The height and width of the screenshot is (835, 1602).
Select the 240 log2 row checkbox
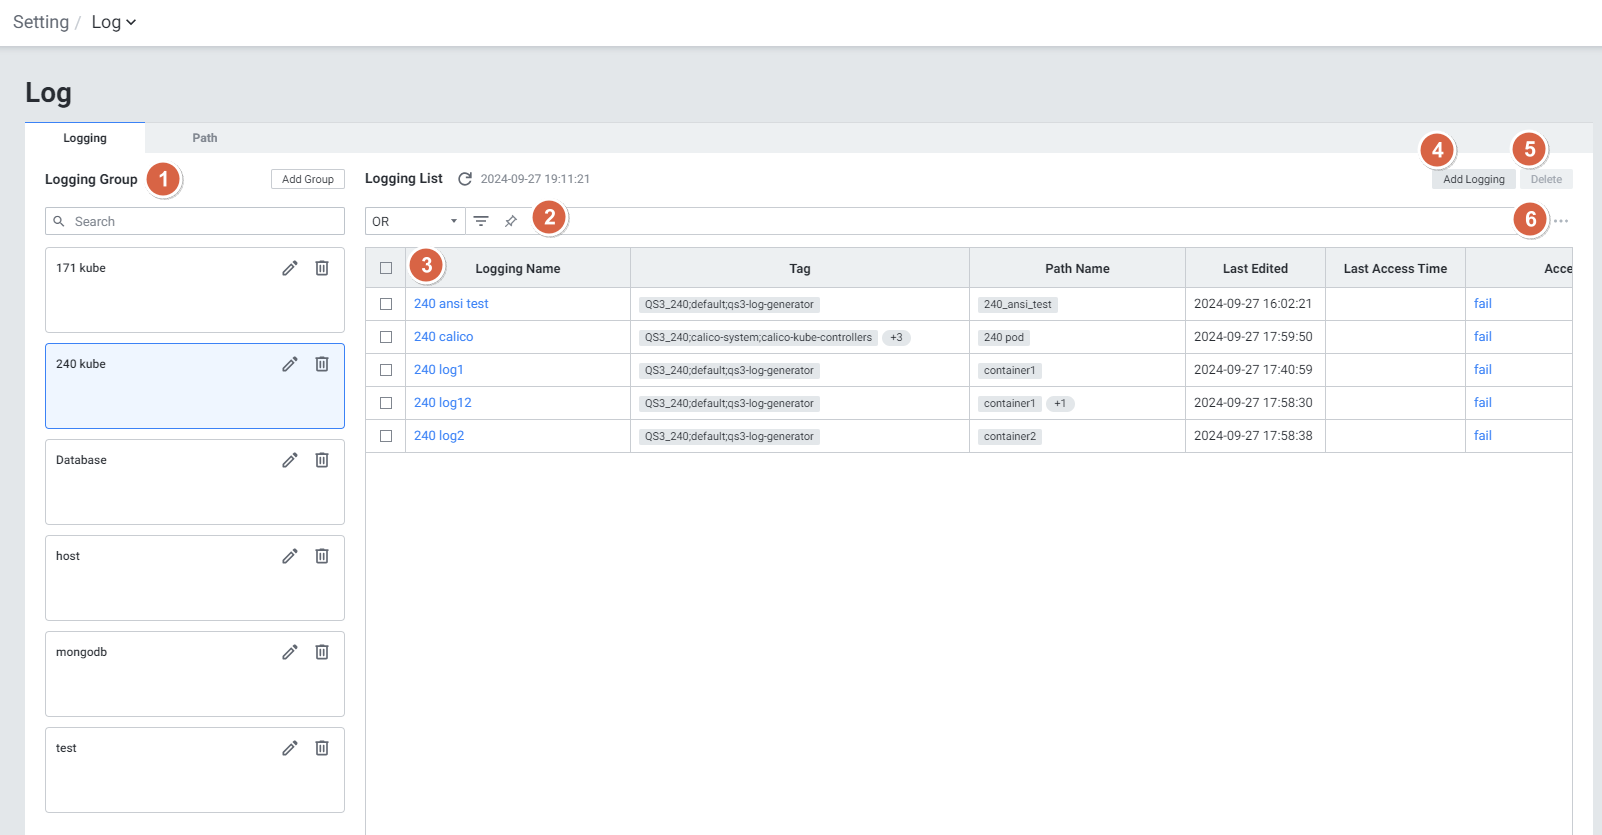pos(386,436)
